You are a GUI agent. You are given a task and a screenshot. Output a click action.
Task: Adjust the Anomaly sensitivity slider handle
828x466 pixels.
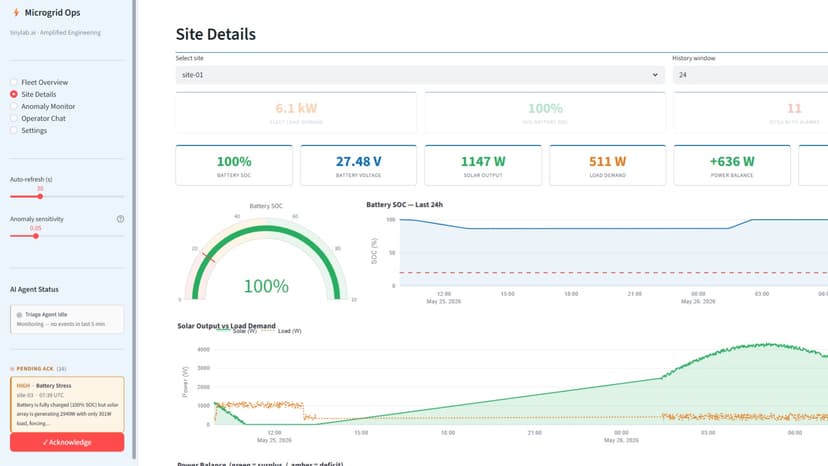click(35, 236)
